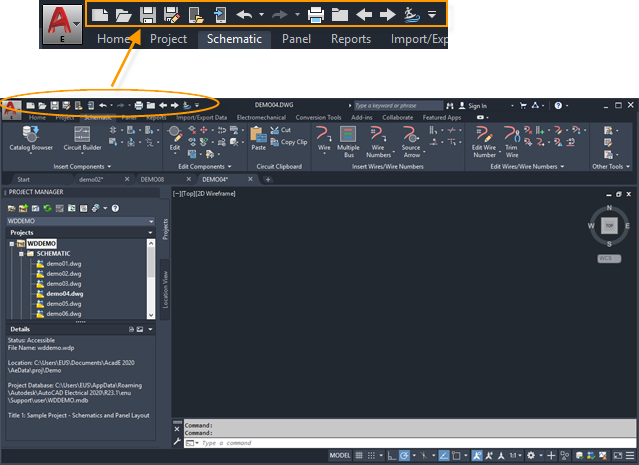This screenshot has width=639, height=465.
Task: Toggle annotation objects visibility in status bar
Action: point(477,455)
